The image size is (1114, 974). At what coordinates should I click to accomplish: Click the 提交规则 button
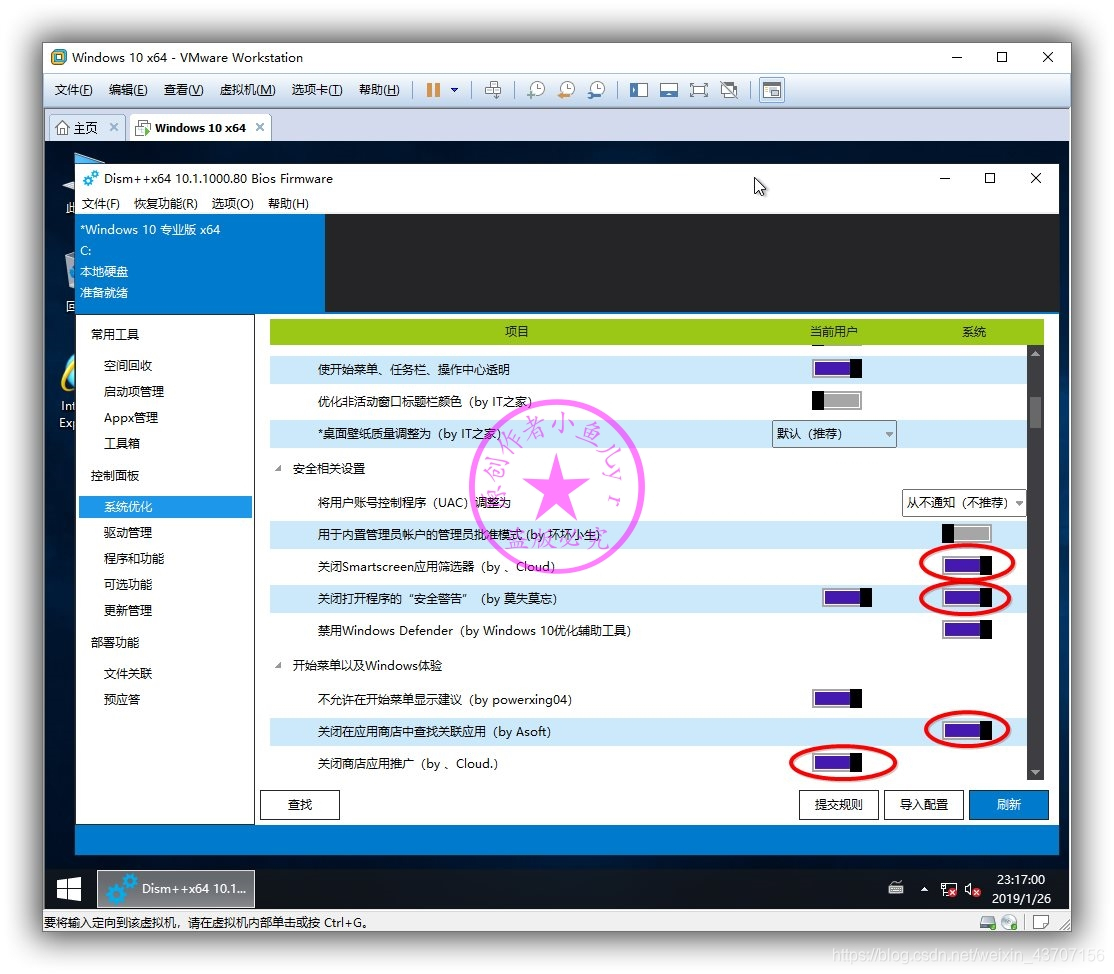(838, 805)
